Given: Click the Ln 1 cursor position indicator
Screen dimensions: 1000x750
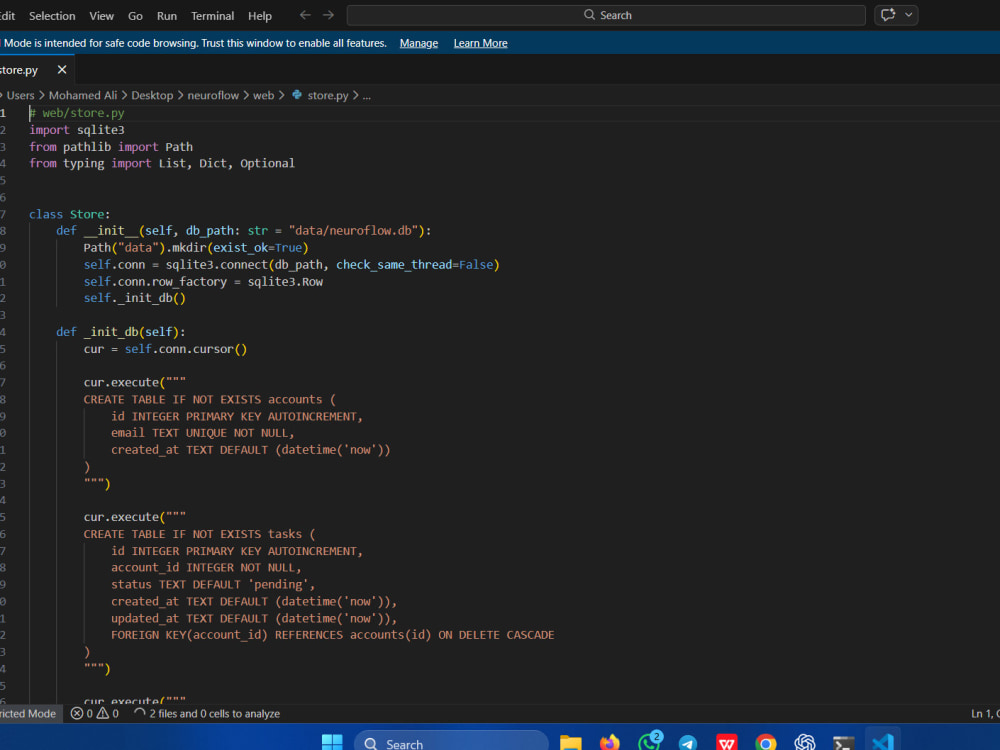Looking at the screenshot, I should (985, 714).
